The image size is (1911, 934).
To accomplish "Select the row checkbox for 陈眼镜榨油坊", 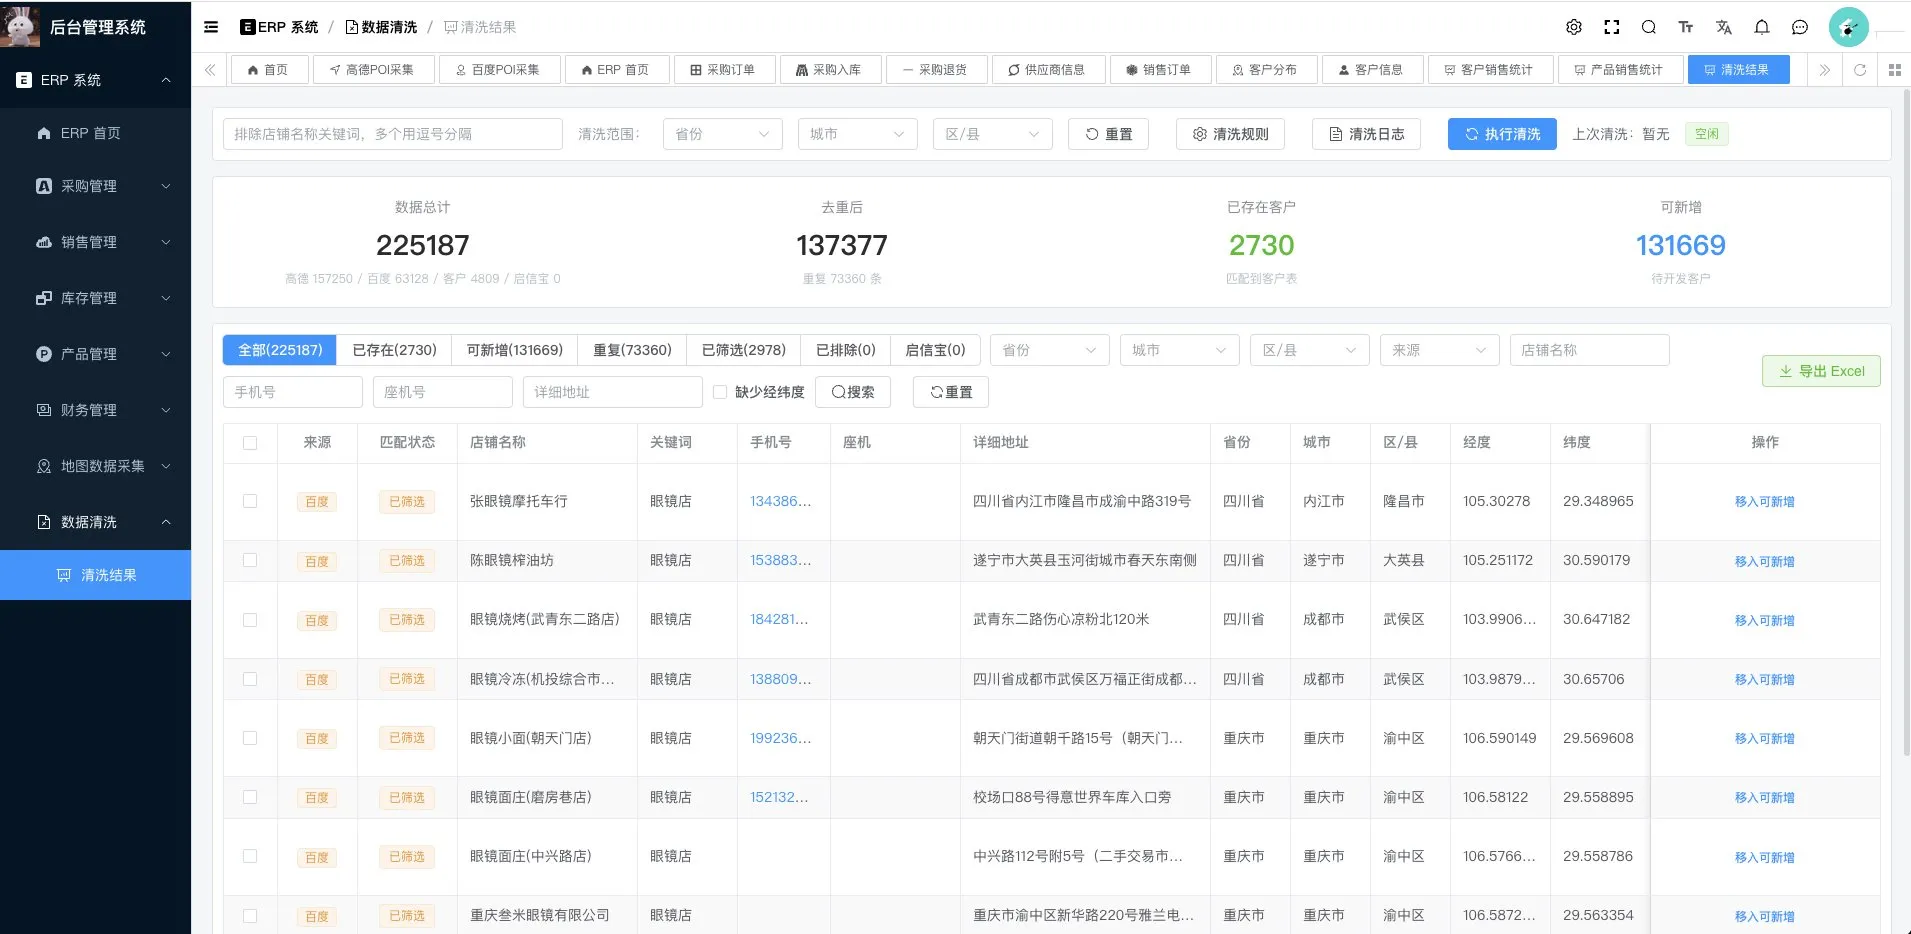I will point(250,560).
